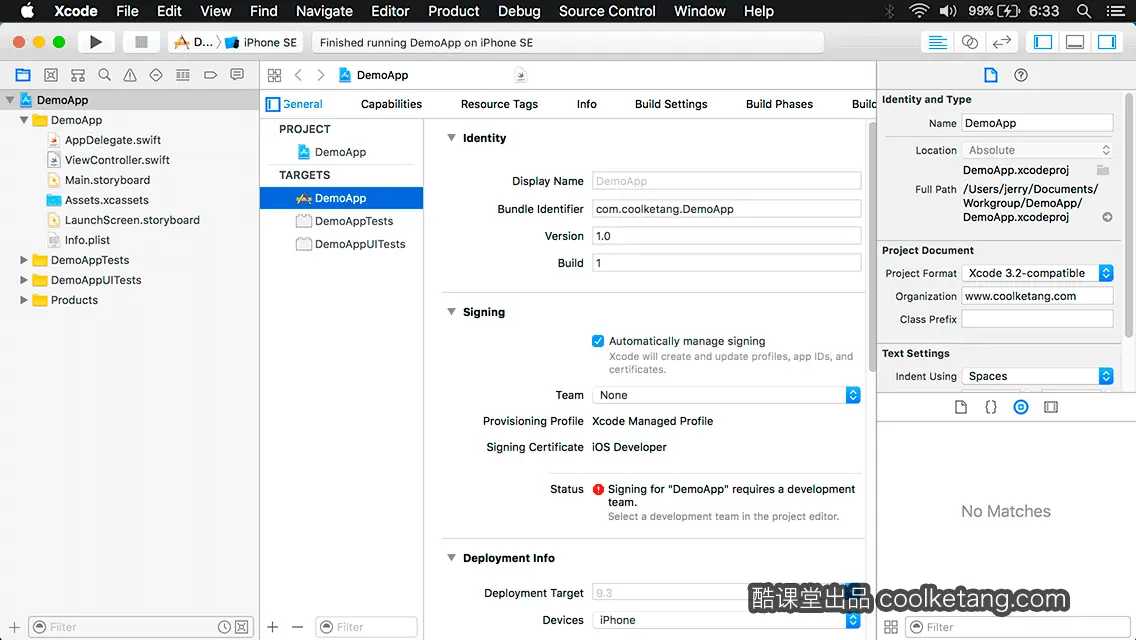Add a new target with plus button

pos(273,627)
